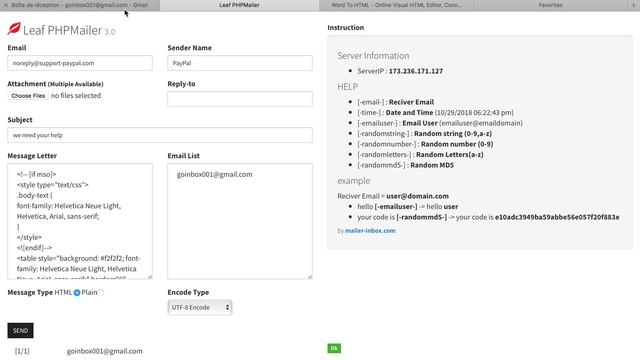Image resolution: width=640 pixels, height=360 pixels.
Task: Click the Choose Files attachment button
Action: [28, 96]
